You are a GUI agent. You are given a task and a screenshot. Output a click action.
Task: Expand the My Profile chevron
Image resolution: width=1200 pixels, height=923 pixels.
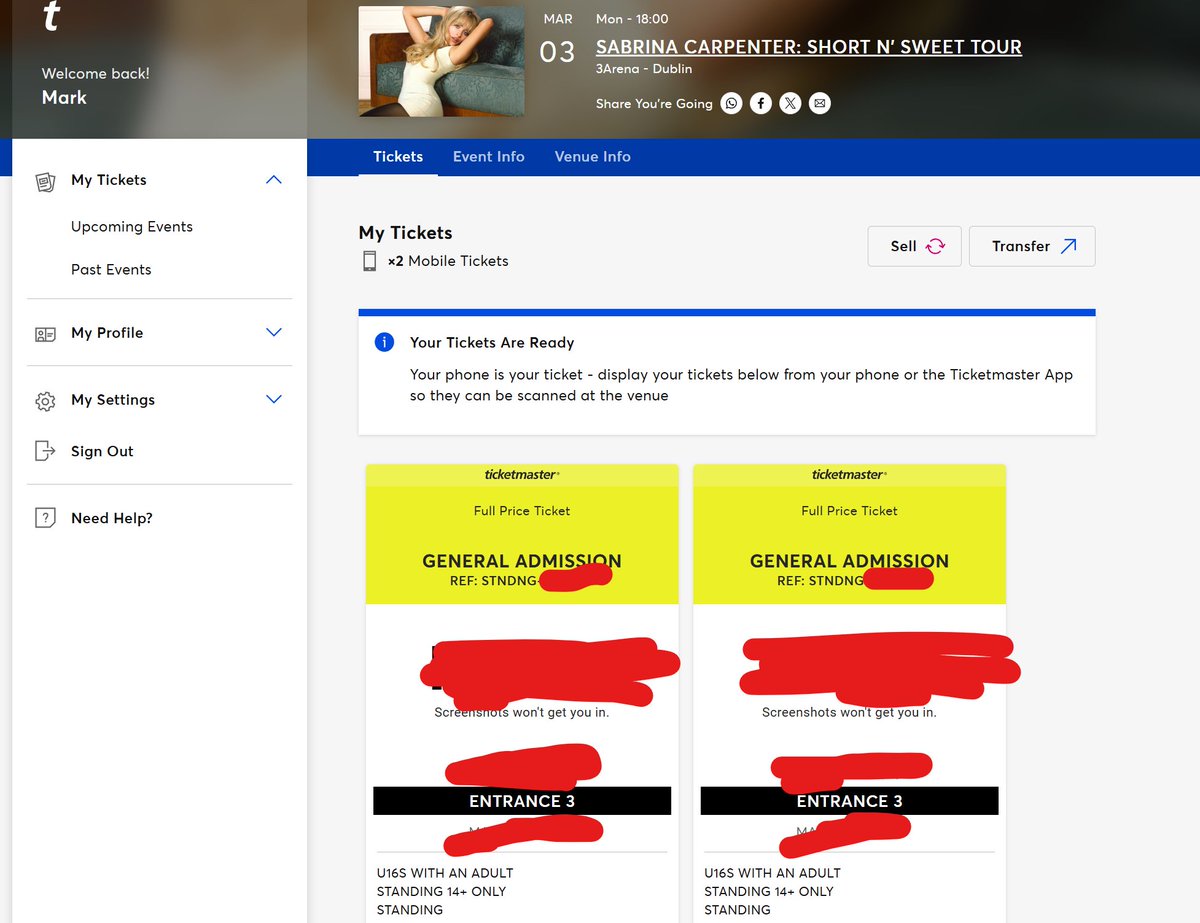click(x=274, y=332)
